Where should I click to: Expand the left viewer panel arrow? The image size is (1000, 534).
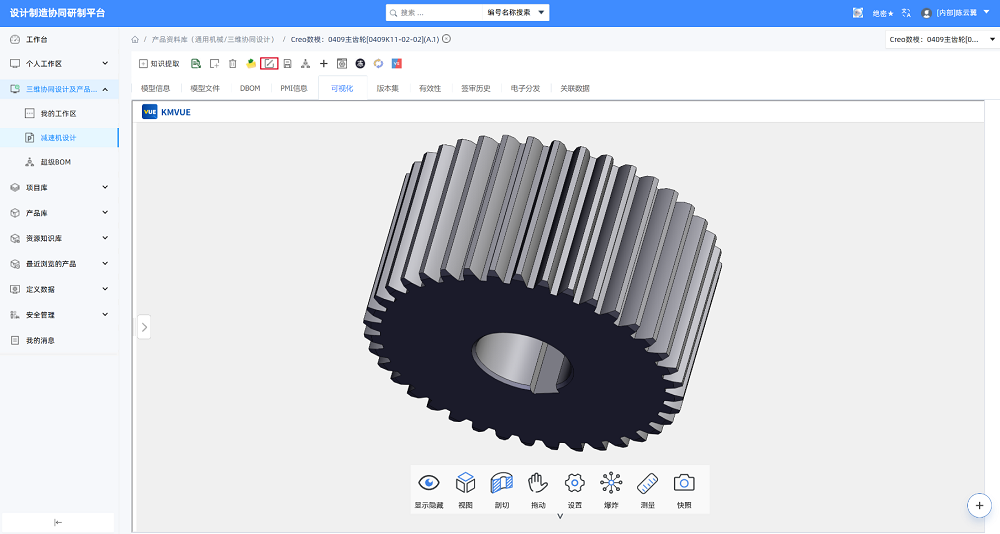[144, 327]
